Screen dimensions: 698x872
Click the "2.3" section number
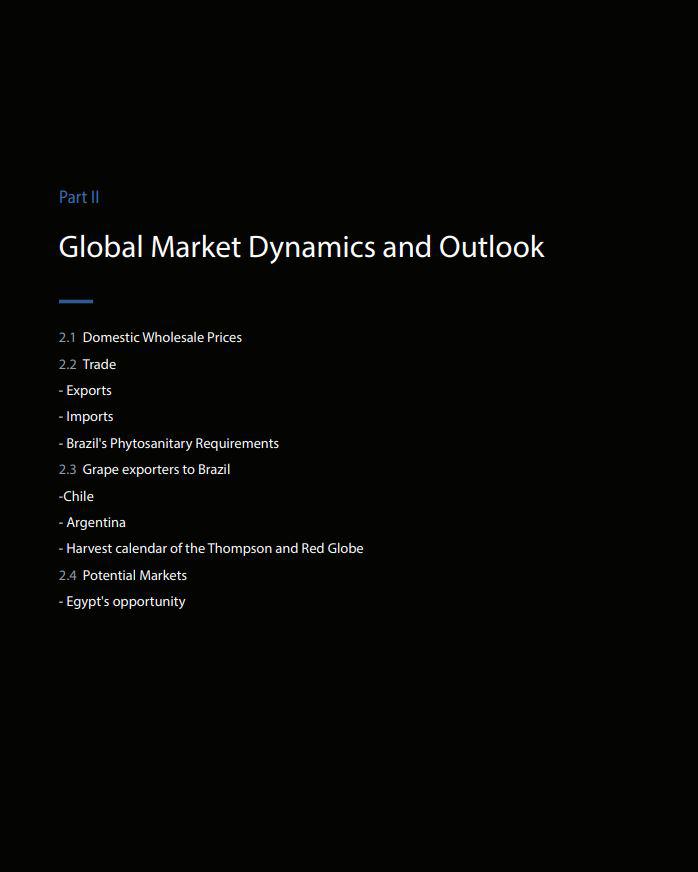coord(67,470)
